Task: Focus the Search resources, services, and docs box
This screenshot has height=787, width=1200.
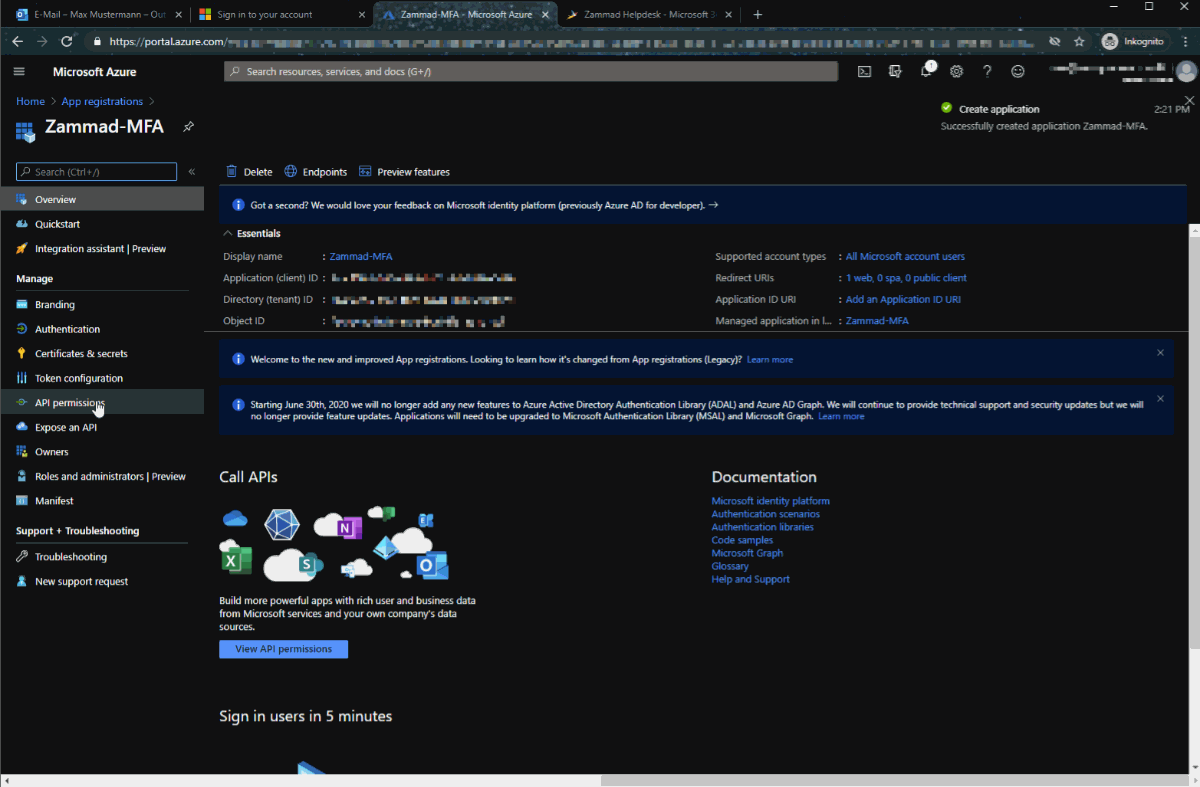Action: pyautogui.click(x=531, y=72)
